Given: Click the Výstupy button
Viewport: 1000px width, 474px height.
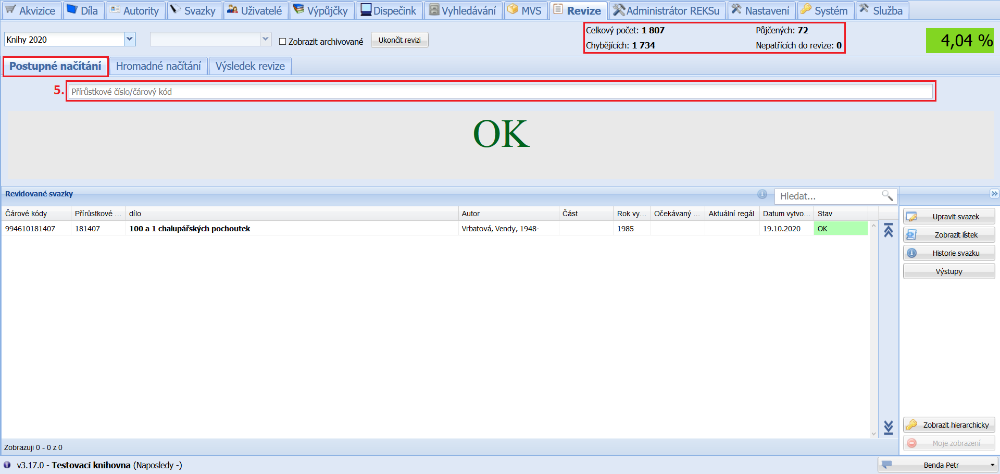Looking at the screenshot, I should (x=948, y=271).
